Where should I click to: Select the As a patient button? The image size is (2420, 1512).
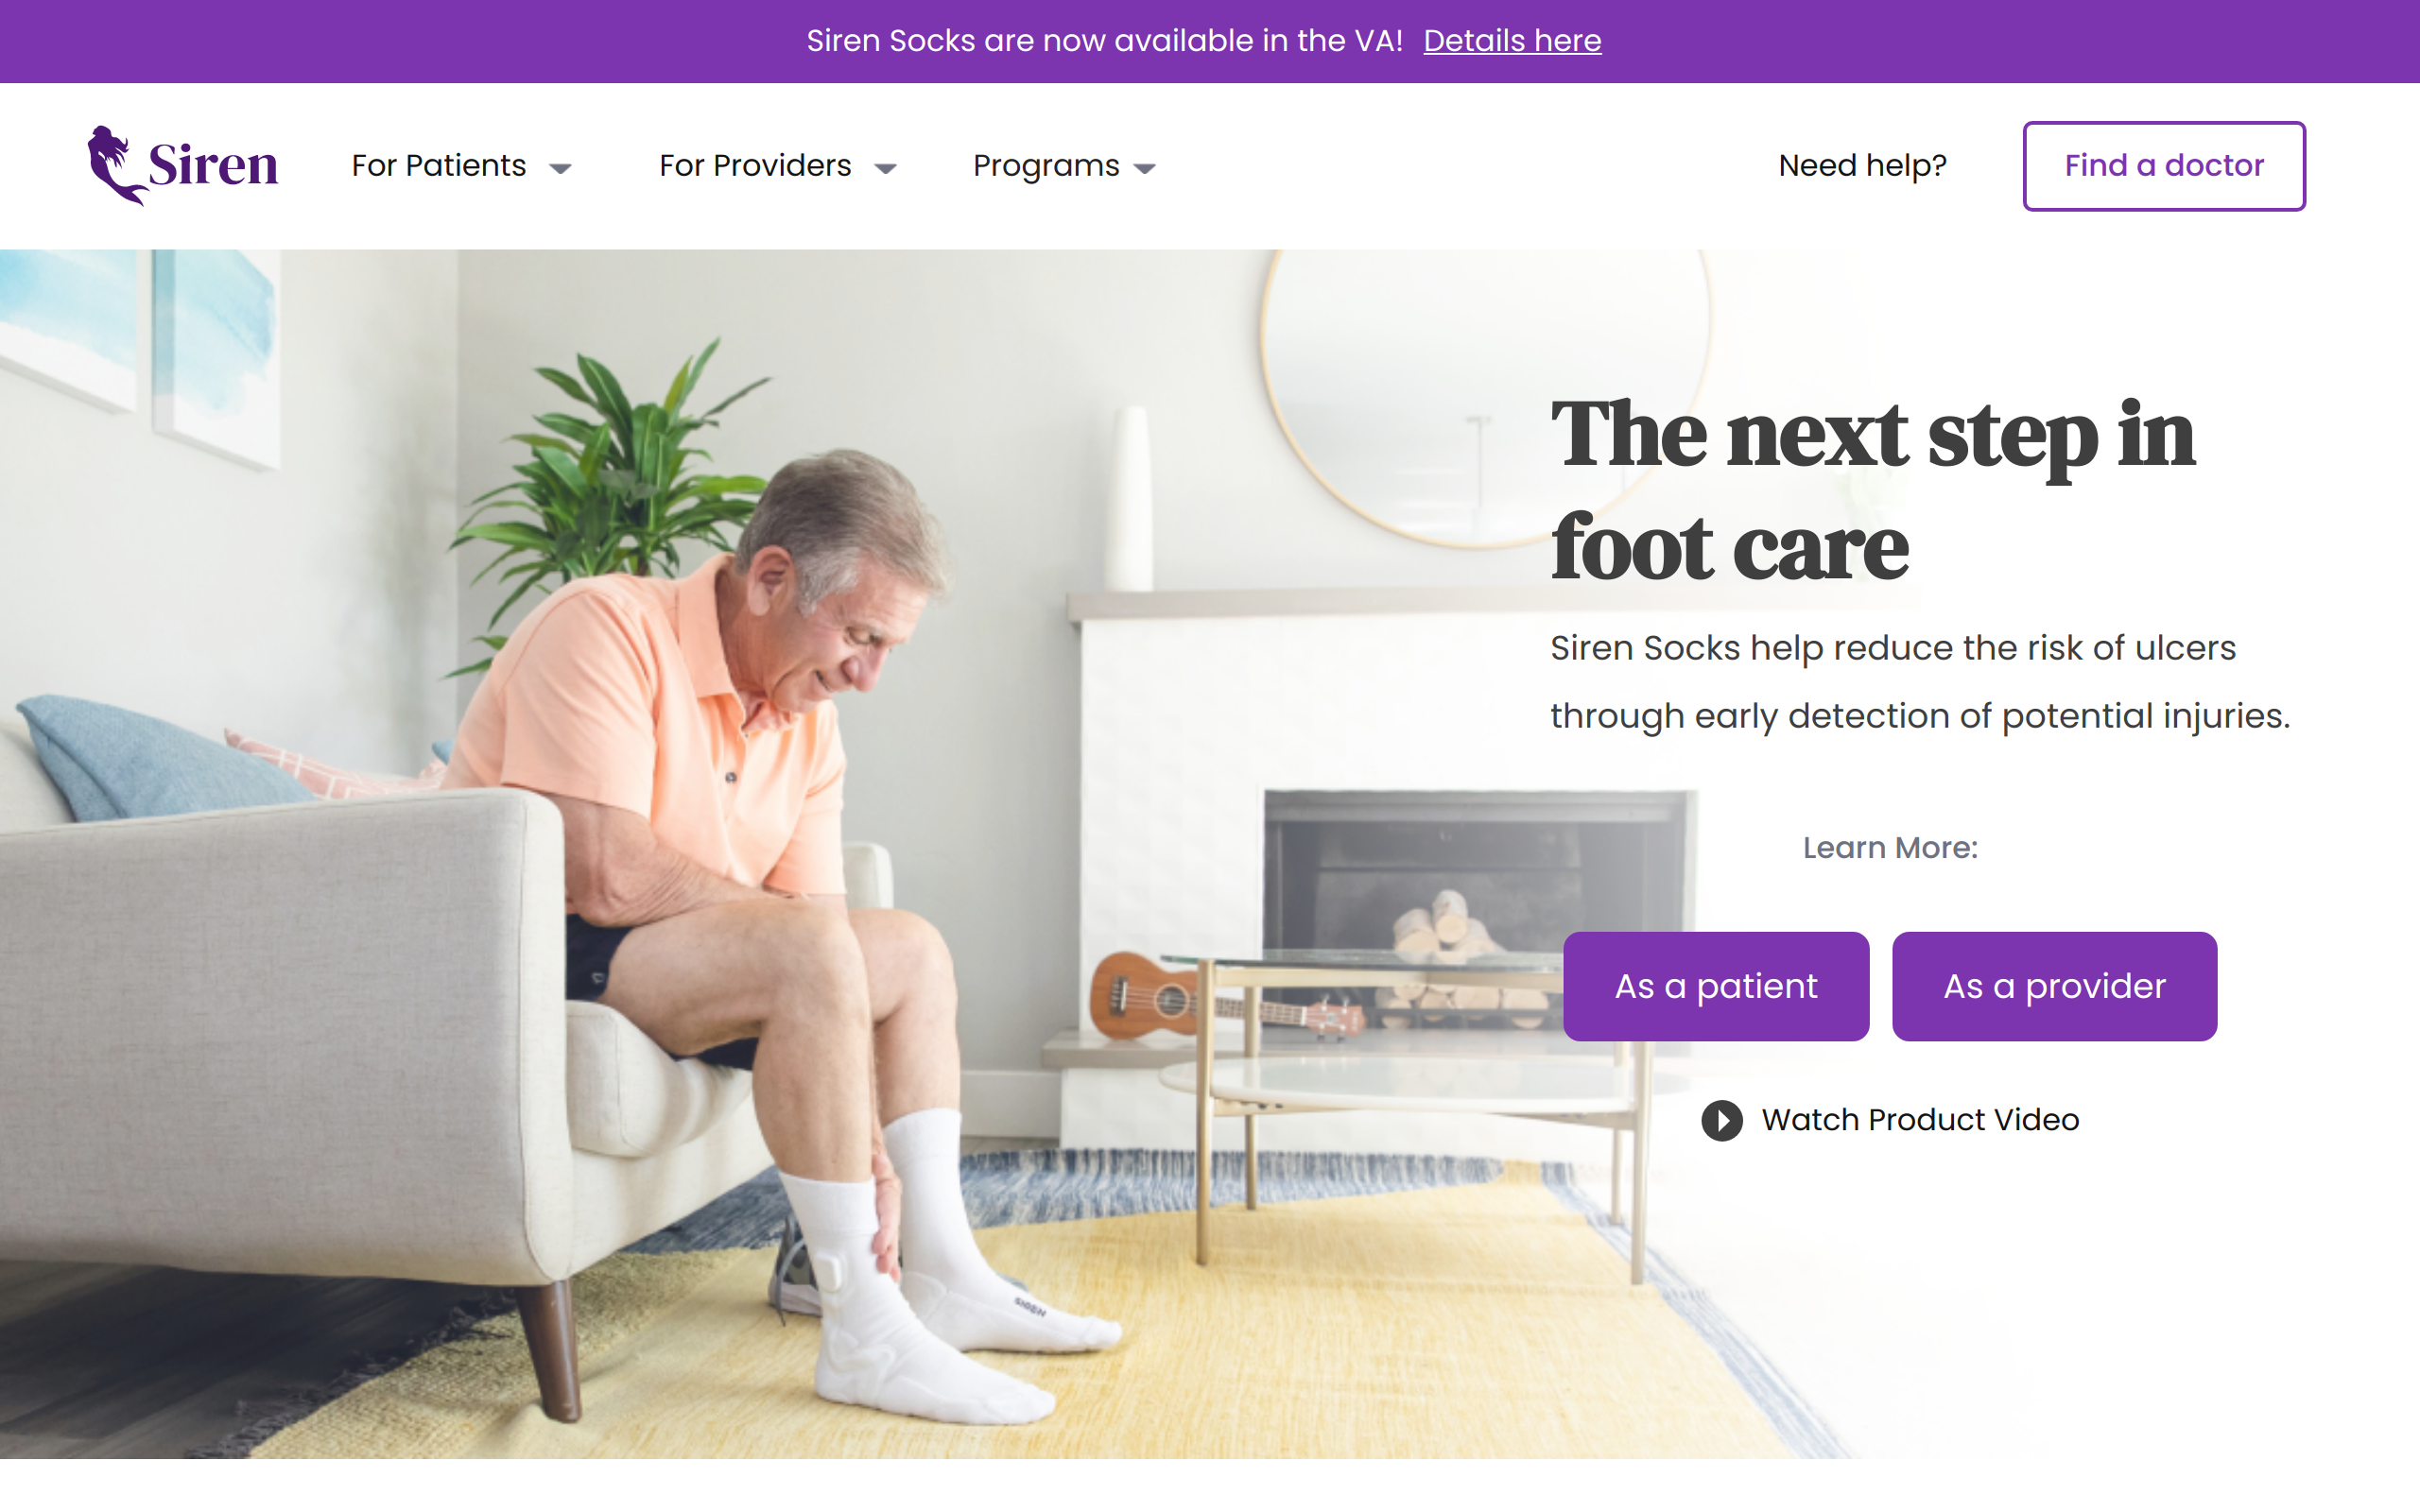click(1716, 986)
